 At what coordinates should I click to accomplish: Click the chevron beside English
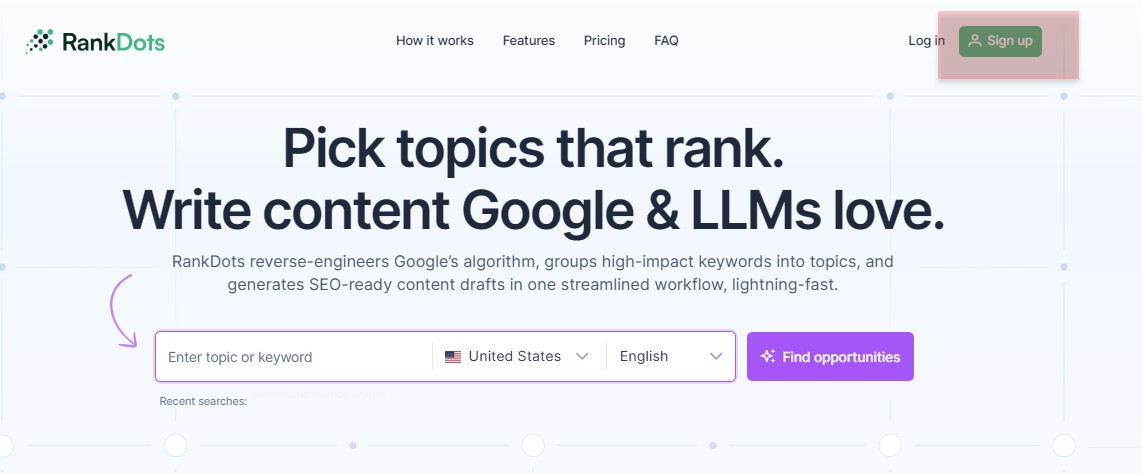click(716, 357)
